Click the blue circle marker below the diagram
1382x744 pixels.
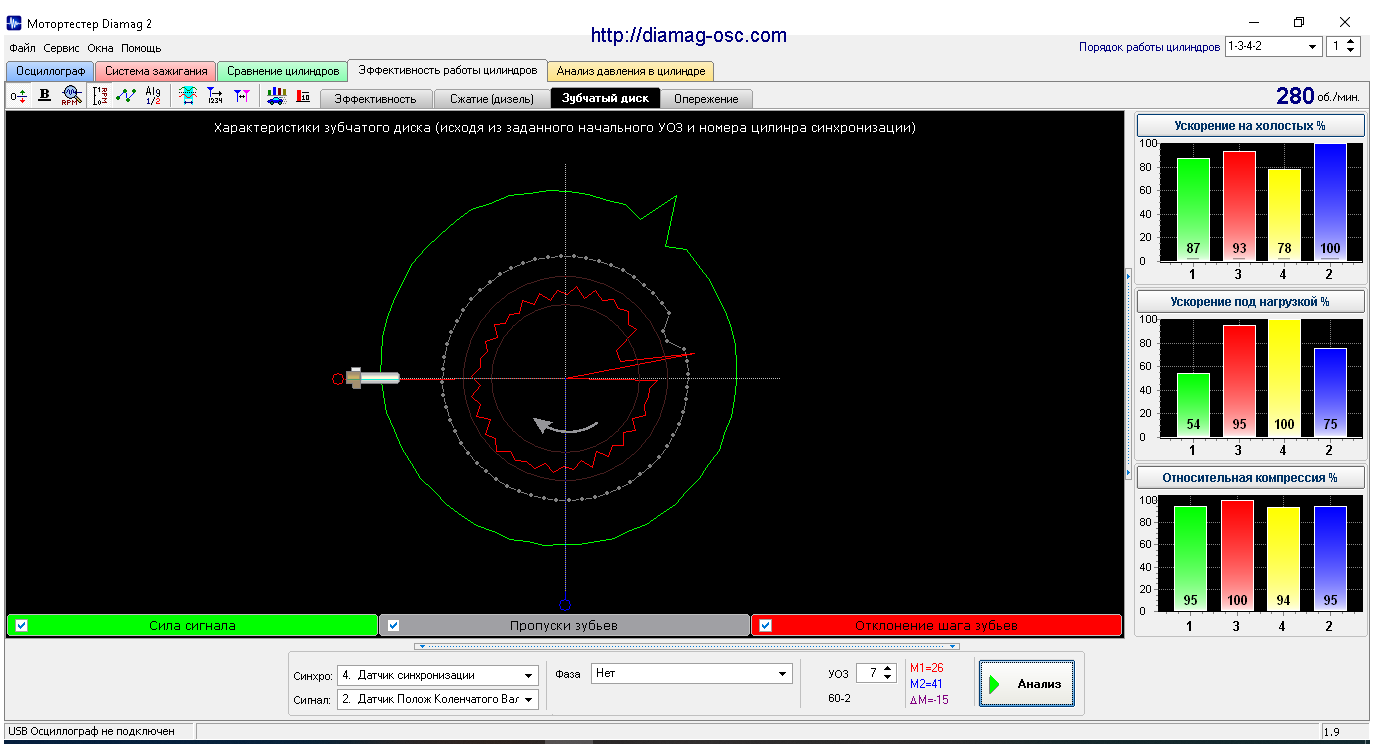coord(565,605)
